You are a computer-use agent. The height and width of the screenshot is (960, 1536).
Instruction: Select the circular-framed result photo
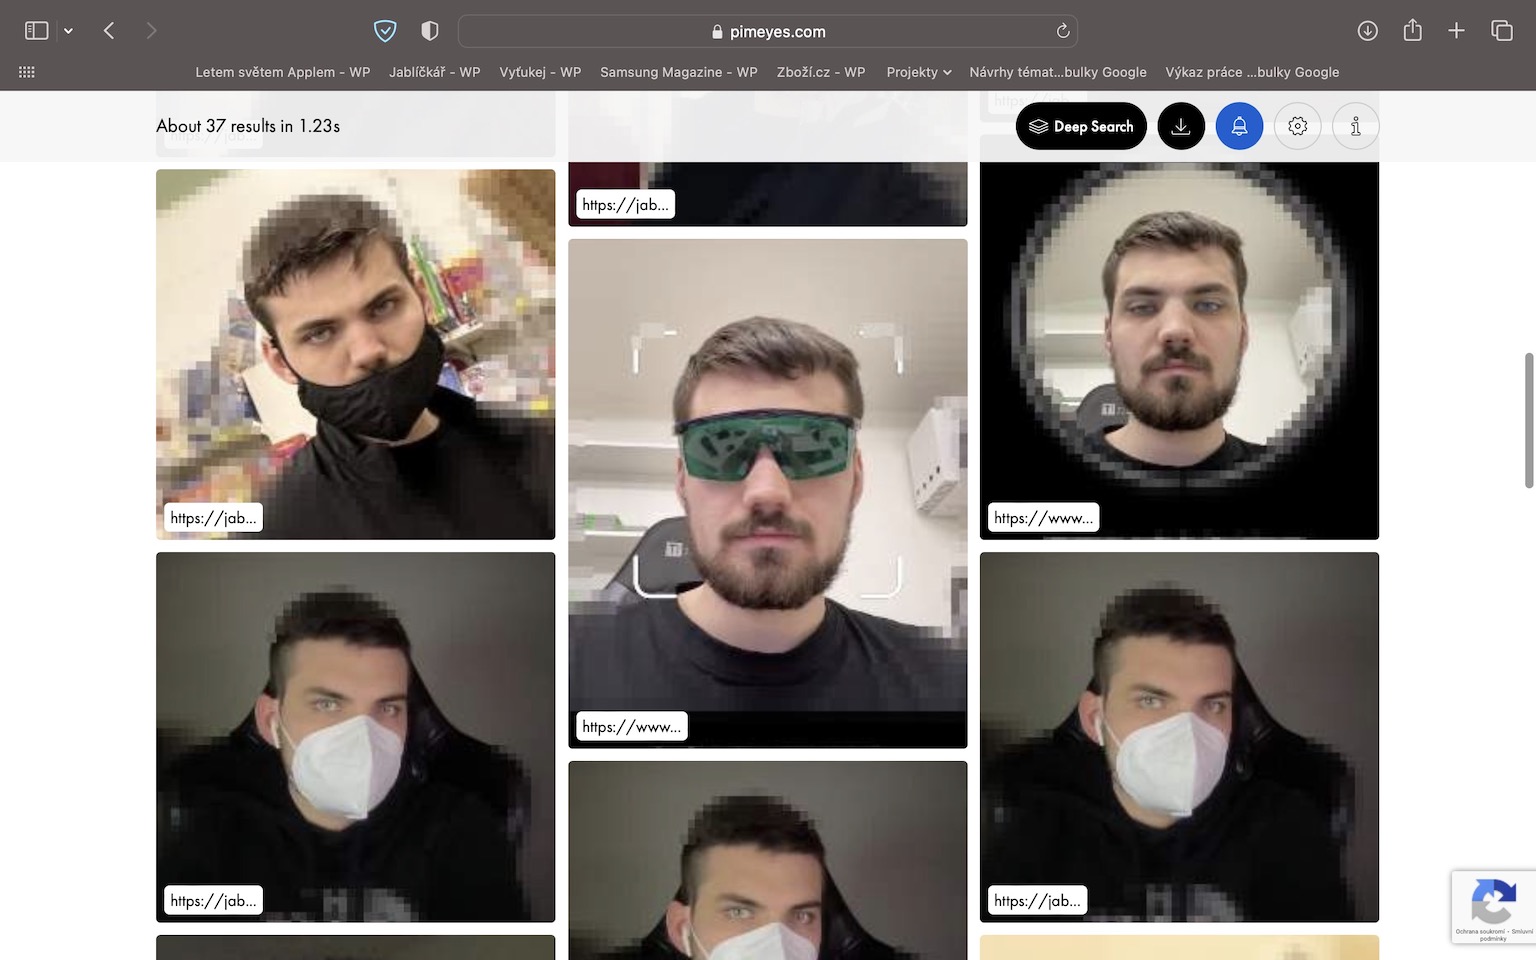click(x=1179, y=350)
